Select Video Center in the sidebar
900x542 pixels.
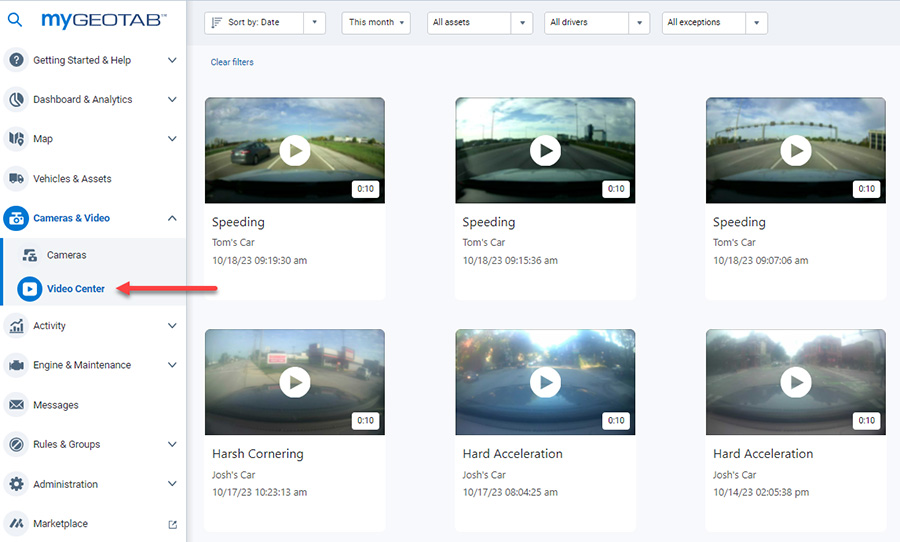[75, 289]
